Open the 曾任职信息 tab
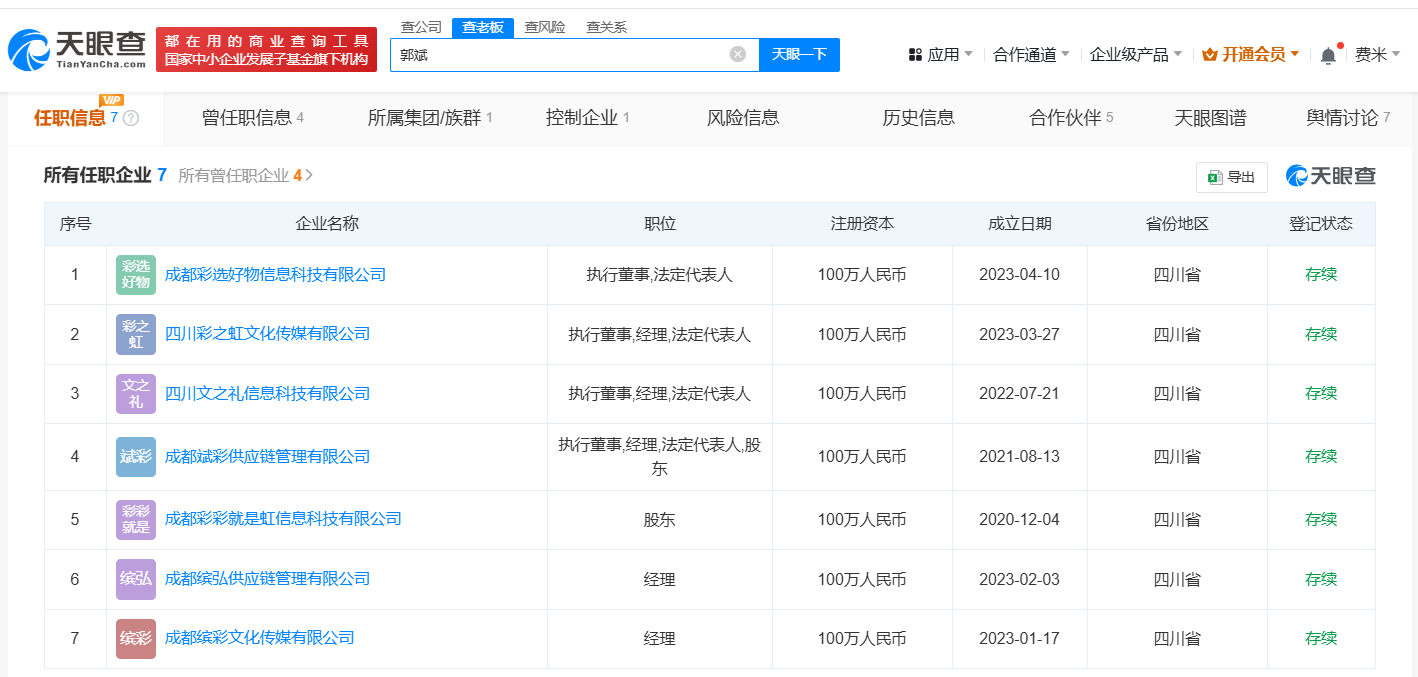The height and width of the screenshot is (677, 1418). [253, 118]
